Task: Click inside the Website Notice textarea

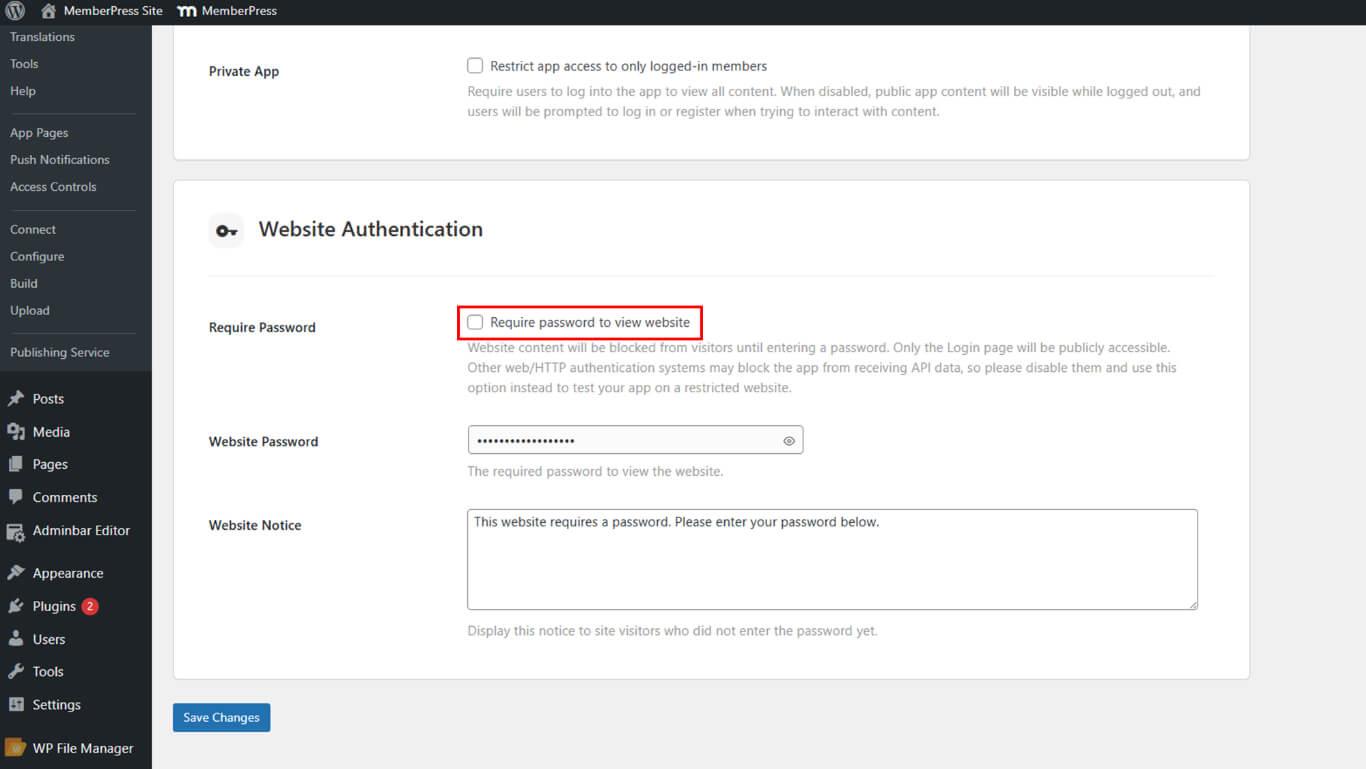Action: point(831,565)
